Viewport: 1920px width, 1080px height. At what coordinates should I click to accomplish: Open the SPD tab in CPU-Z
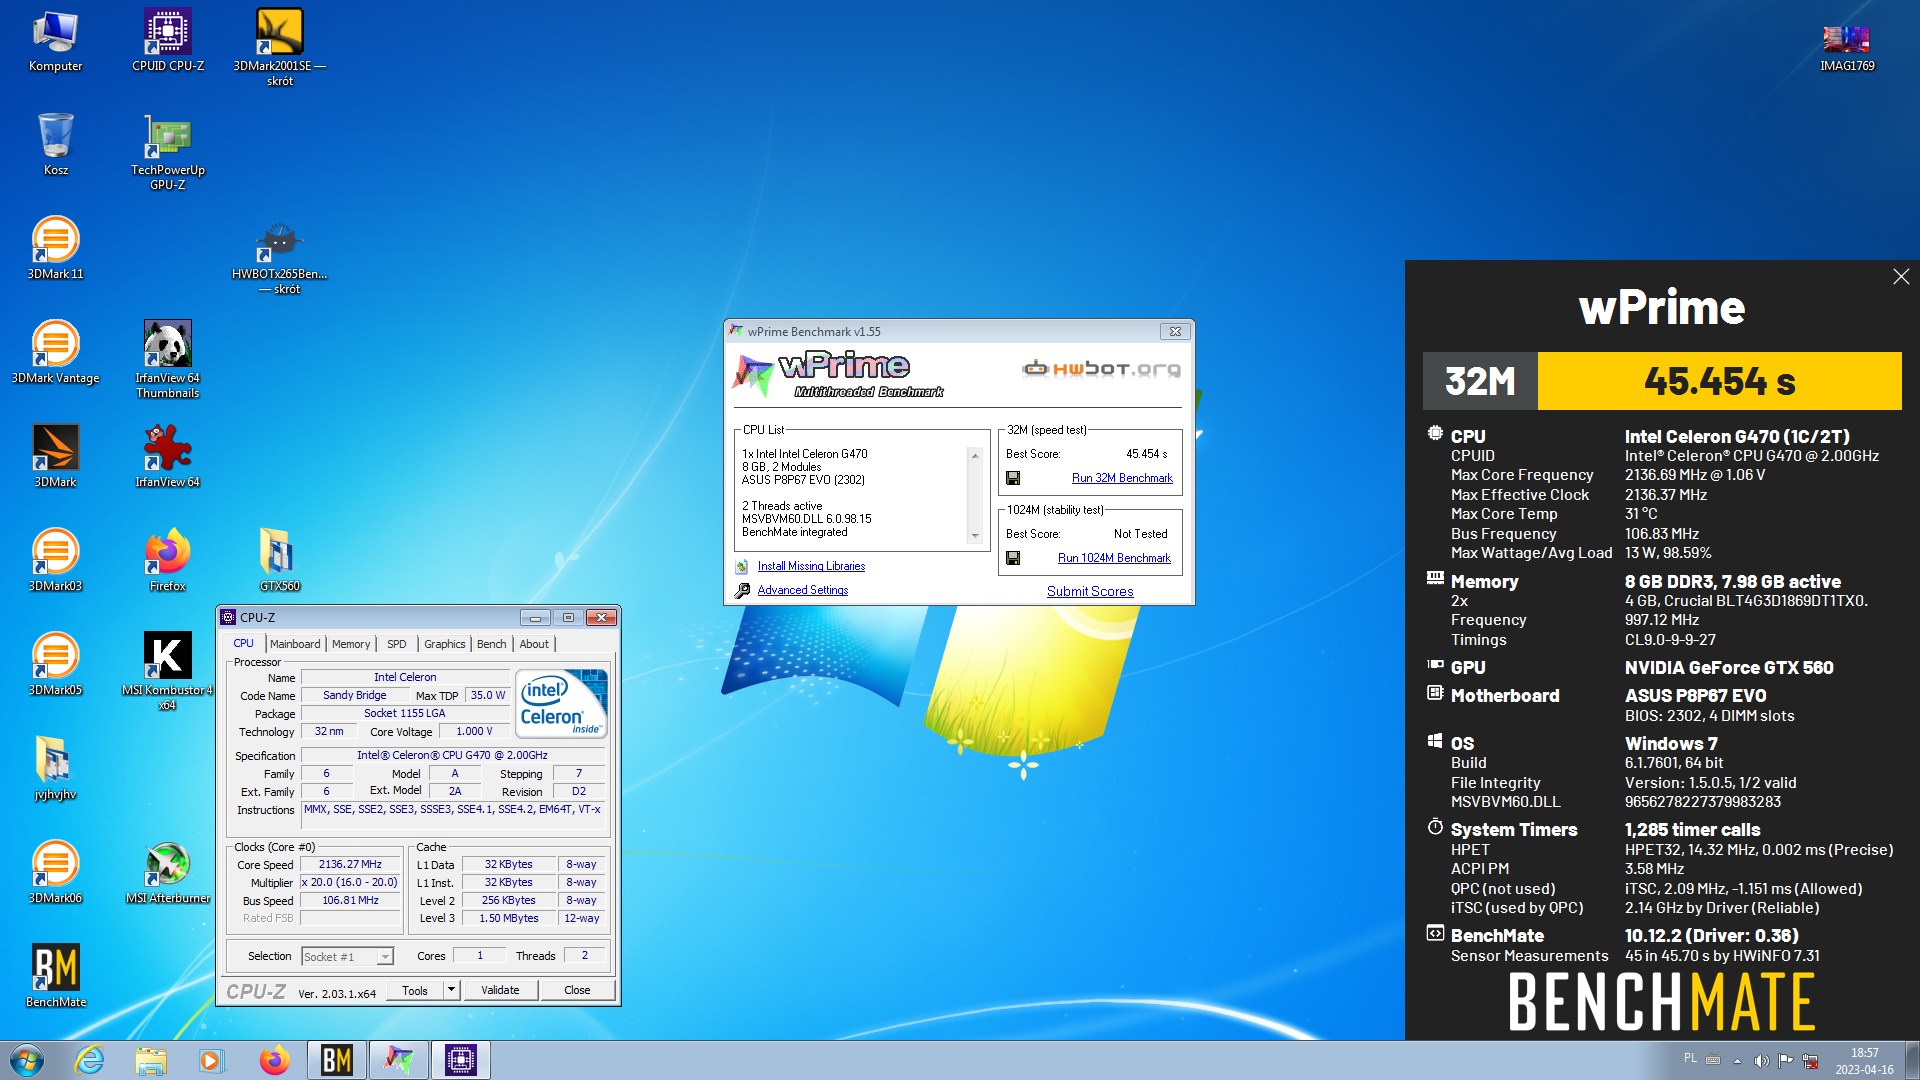point(397,644)
